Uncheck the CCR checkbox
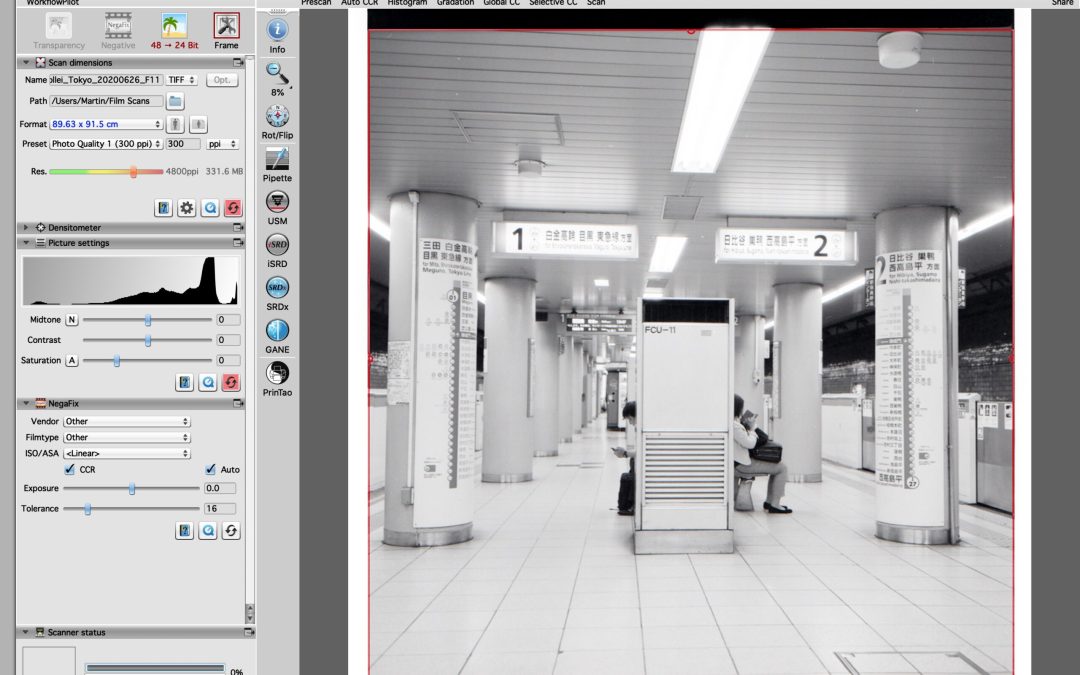Image resolution: width=1080 pixels, height=675 pixels. tap(69, 469)
